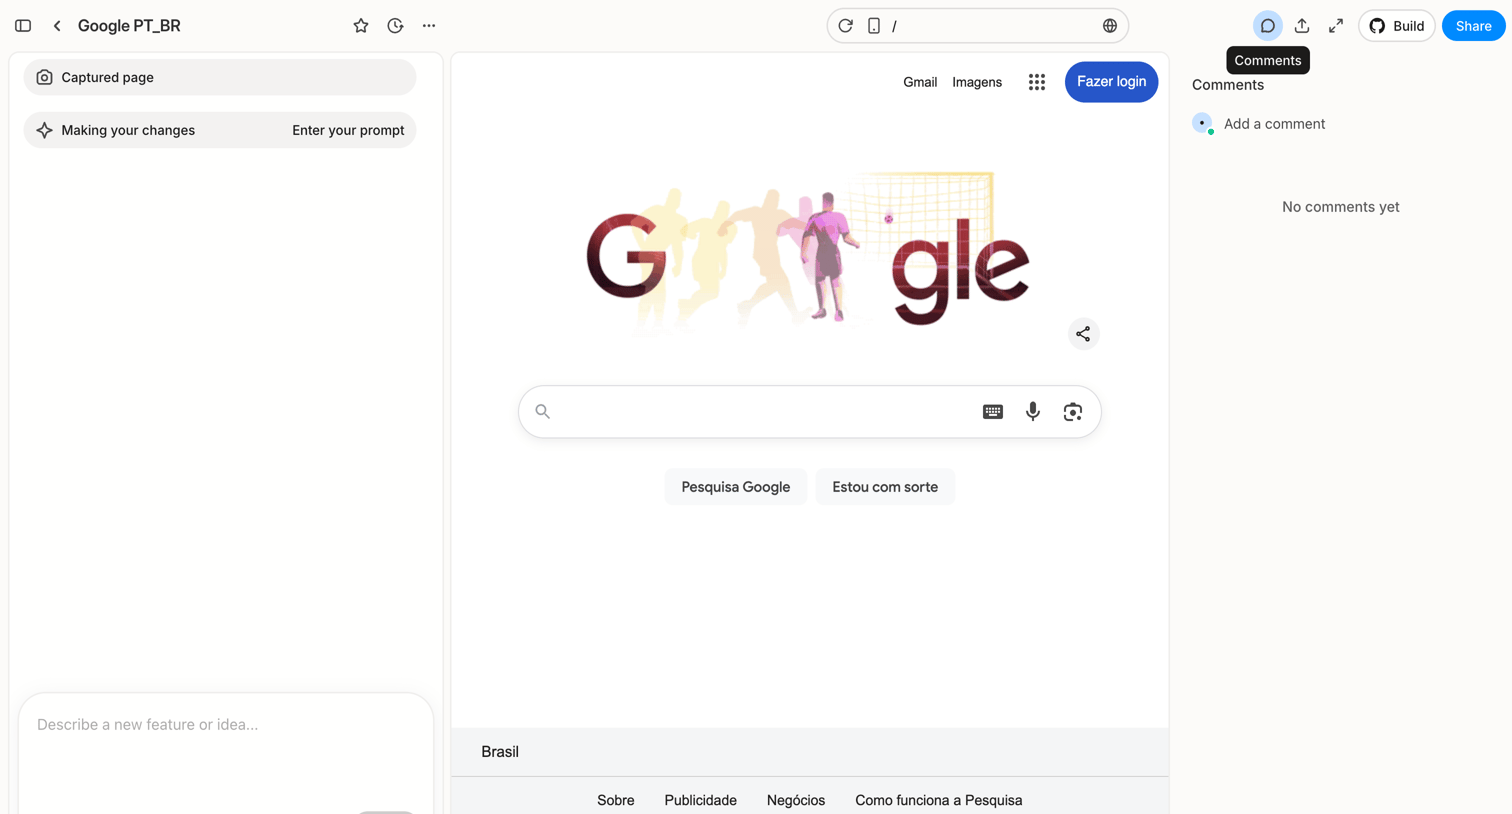Image resolution: width=1512 pixels, height=814 pixels.
Task: Click the export upload icon
Action: click(x=1302, y=26)
